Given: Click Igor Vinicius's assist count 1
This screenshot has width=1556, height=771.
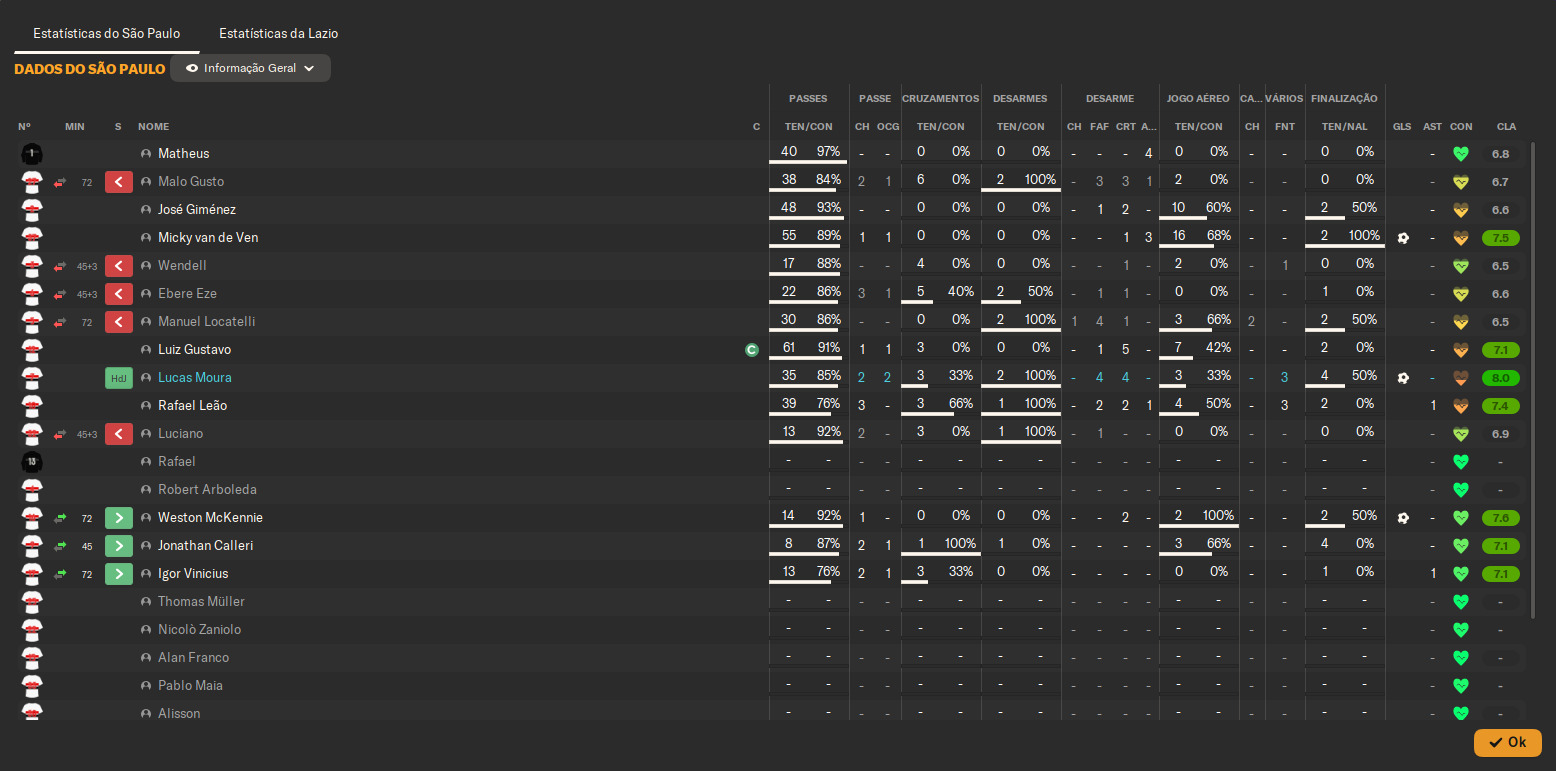Looking at the screenshot, I should tap(1433, 574).
